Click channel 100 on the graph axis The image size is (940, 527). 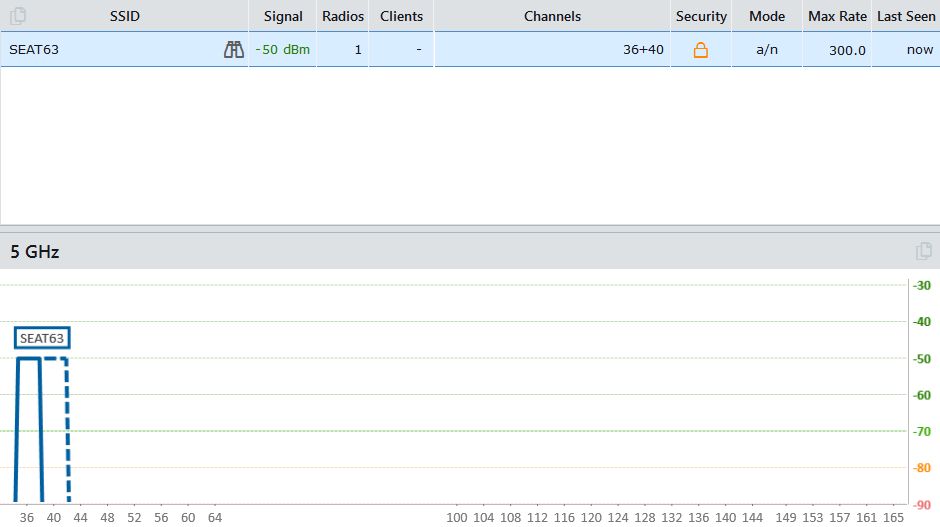(456, 517)
